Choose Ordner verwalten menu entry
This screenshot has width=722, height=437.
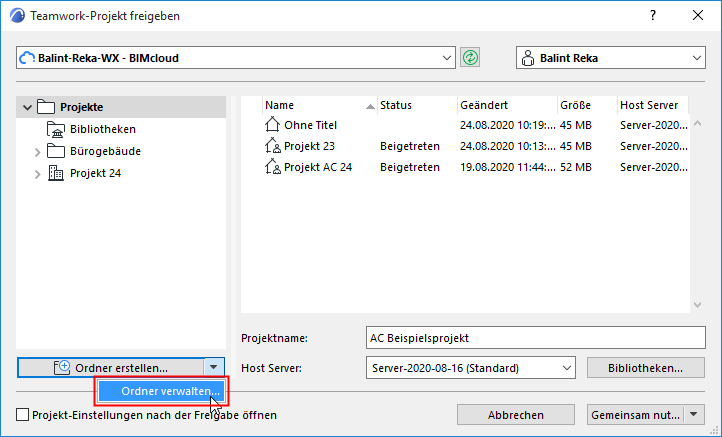pos(161,391)
